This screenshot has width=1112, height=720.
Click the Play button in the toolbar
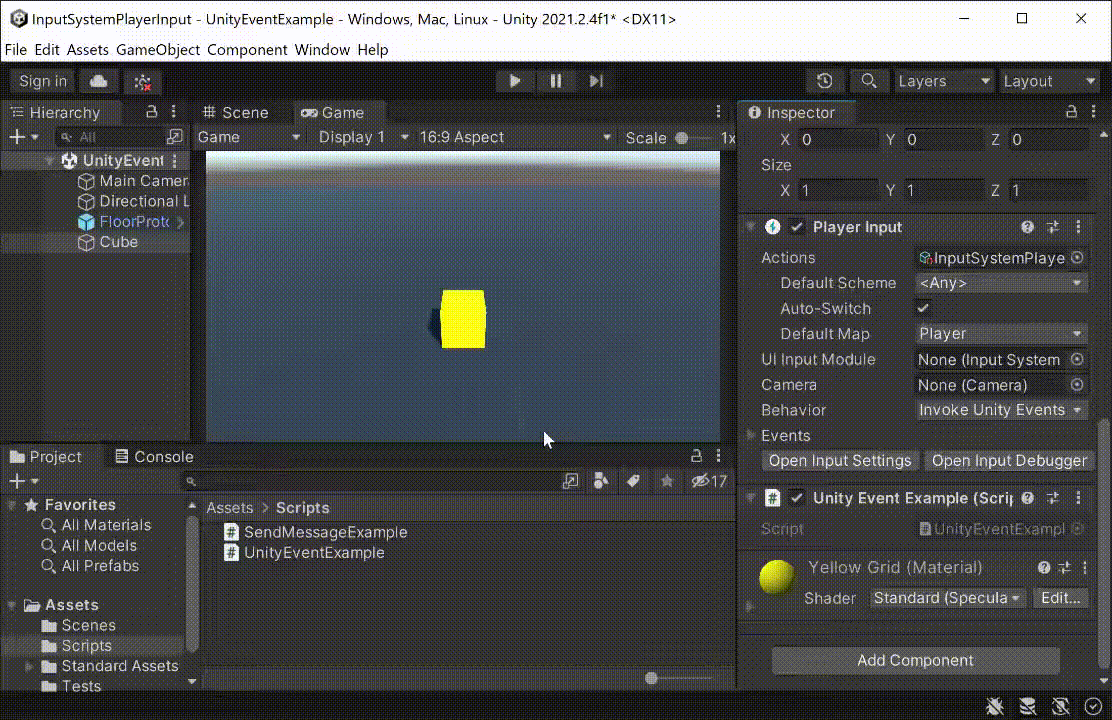(515, 81)
